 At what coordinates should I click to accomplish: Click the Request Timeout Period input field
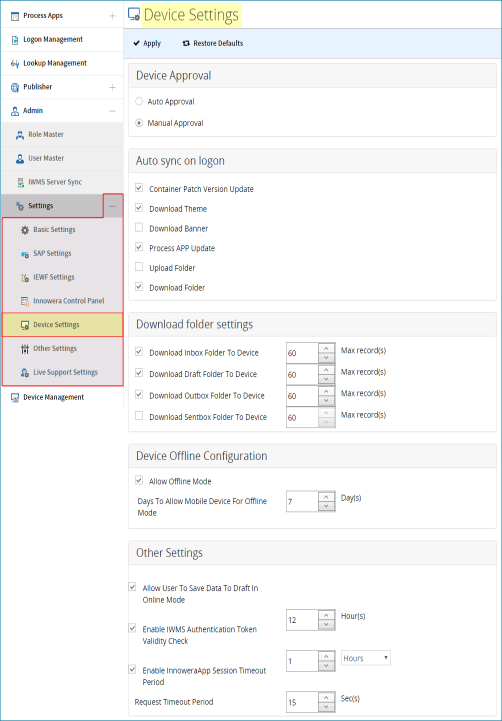click(302, 702)
